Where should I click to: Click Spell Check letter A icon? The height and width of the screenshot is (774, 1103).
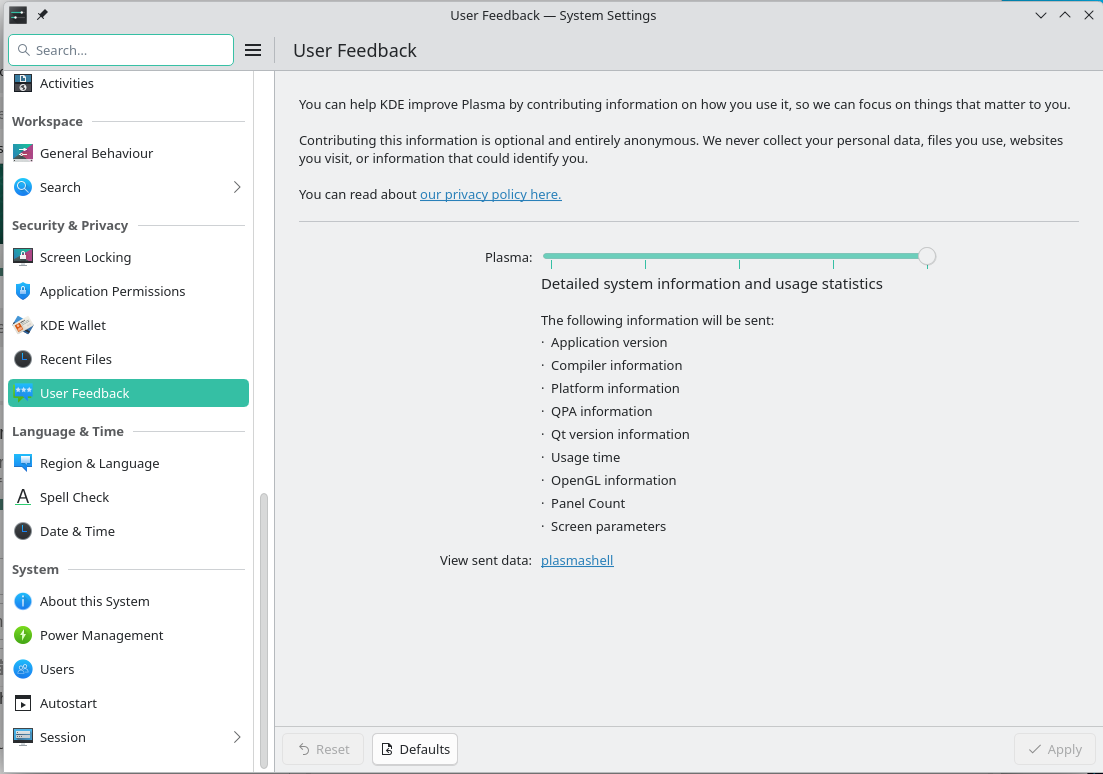click(23, 497)
